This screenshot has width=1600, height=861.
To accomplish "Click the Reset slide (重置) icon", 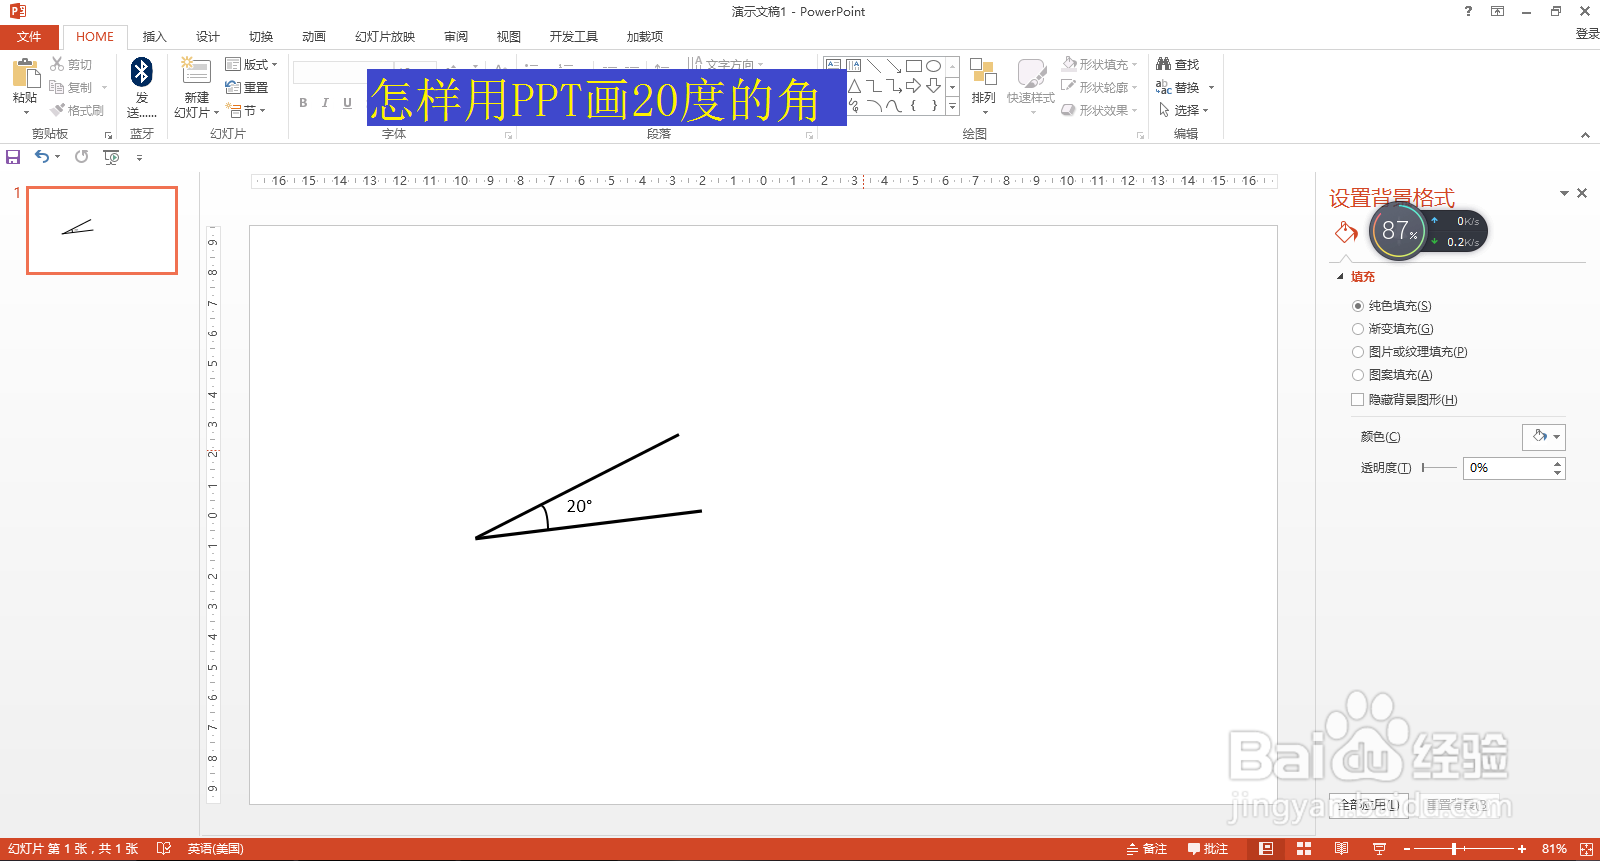I will pos(233,87).
